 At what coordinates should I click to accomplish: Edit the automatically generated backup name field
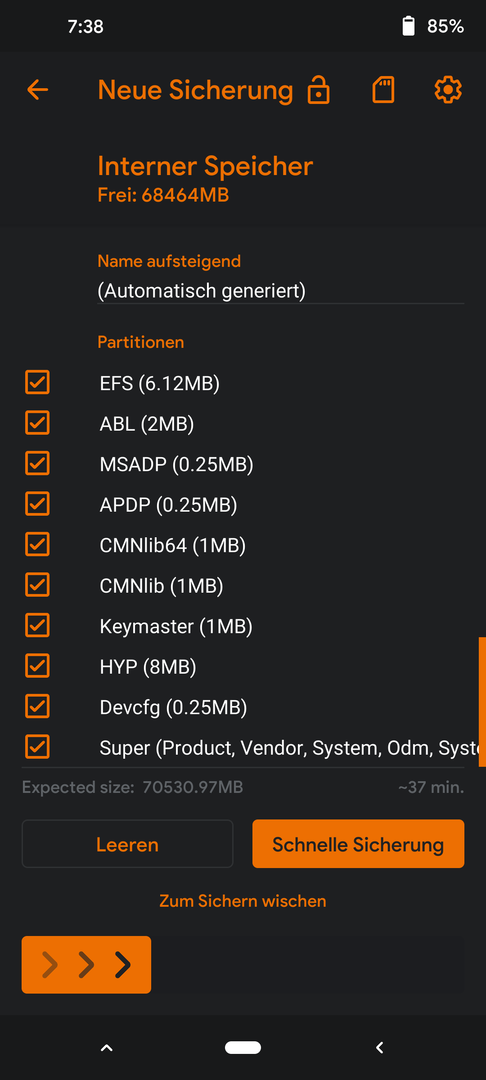pyautogui.click(x=281, y=291)
